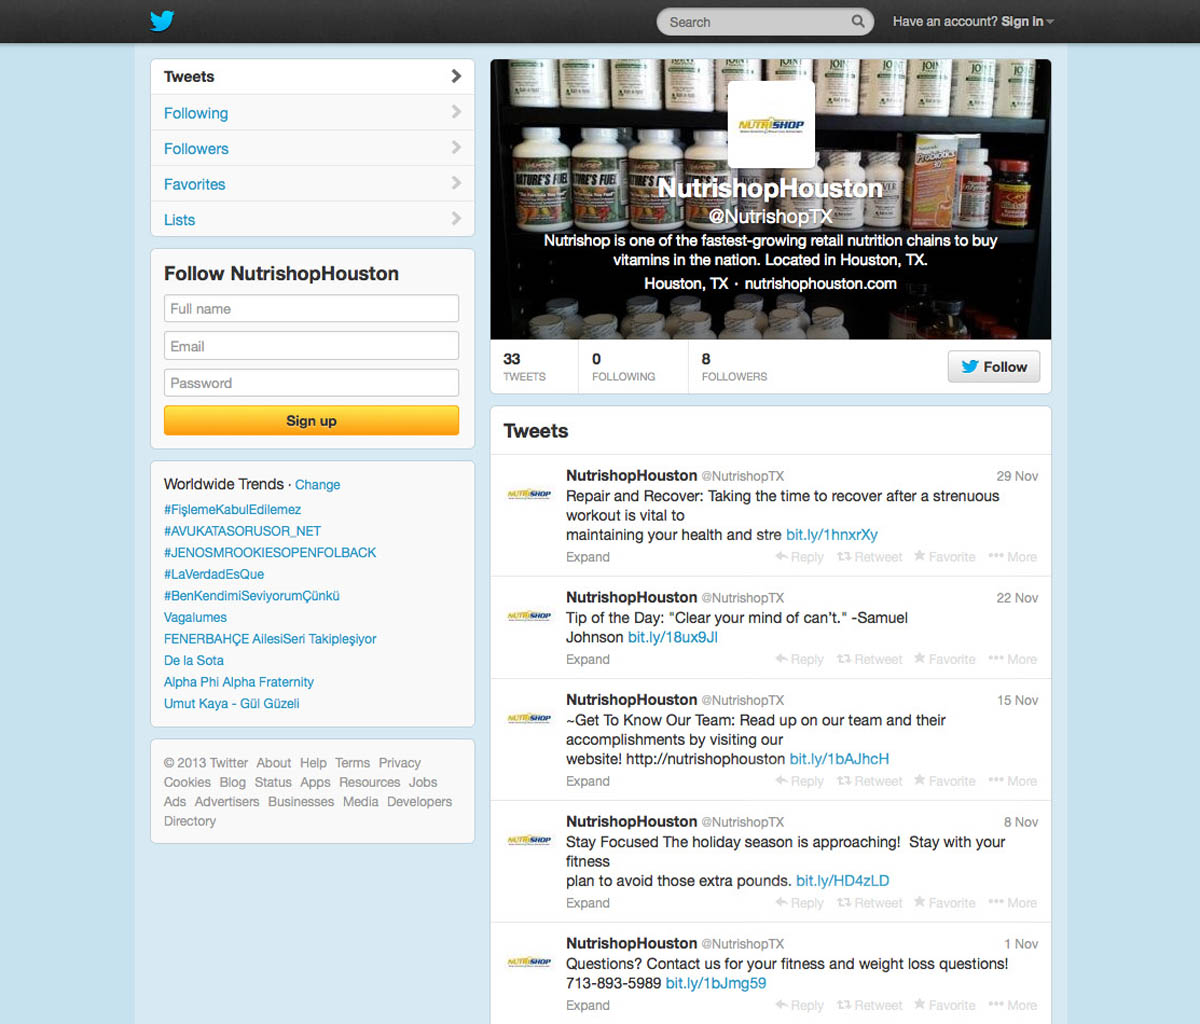Reply to the 29 Nov tweet
The image size is (1200, 1024).
pyautogui.click(x=799, y=557)
